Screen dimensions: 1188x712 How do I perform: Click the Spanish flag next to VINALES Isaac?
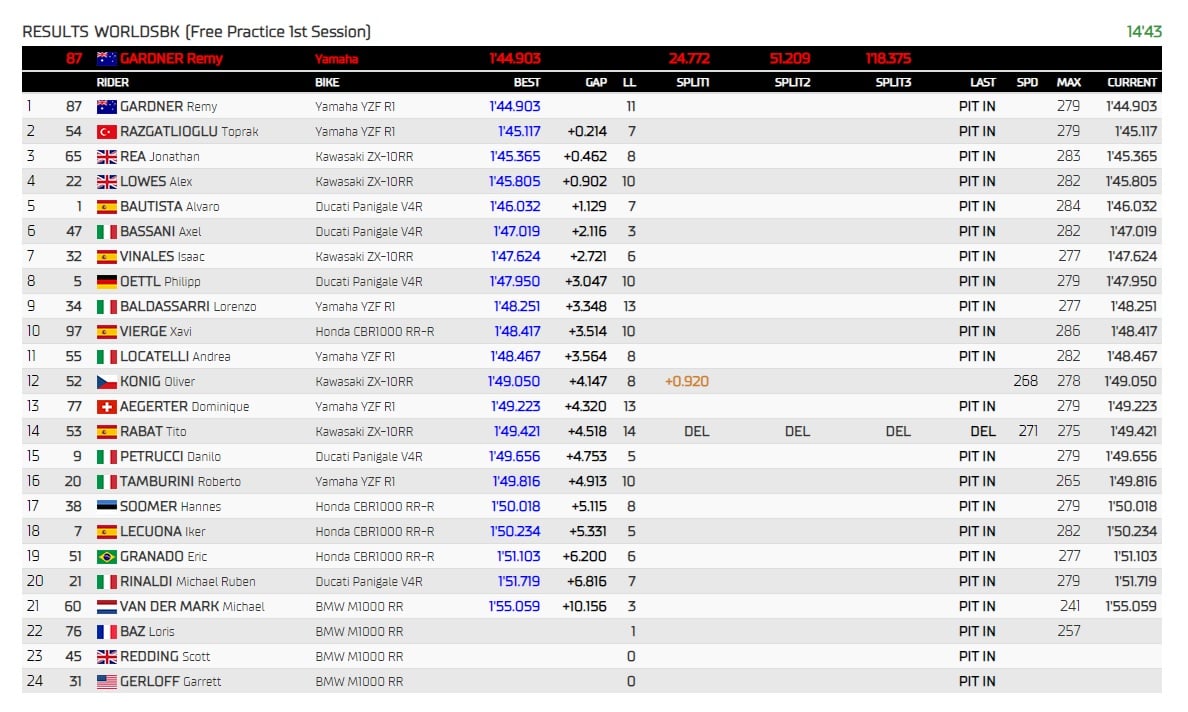coord(107,257)
